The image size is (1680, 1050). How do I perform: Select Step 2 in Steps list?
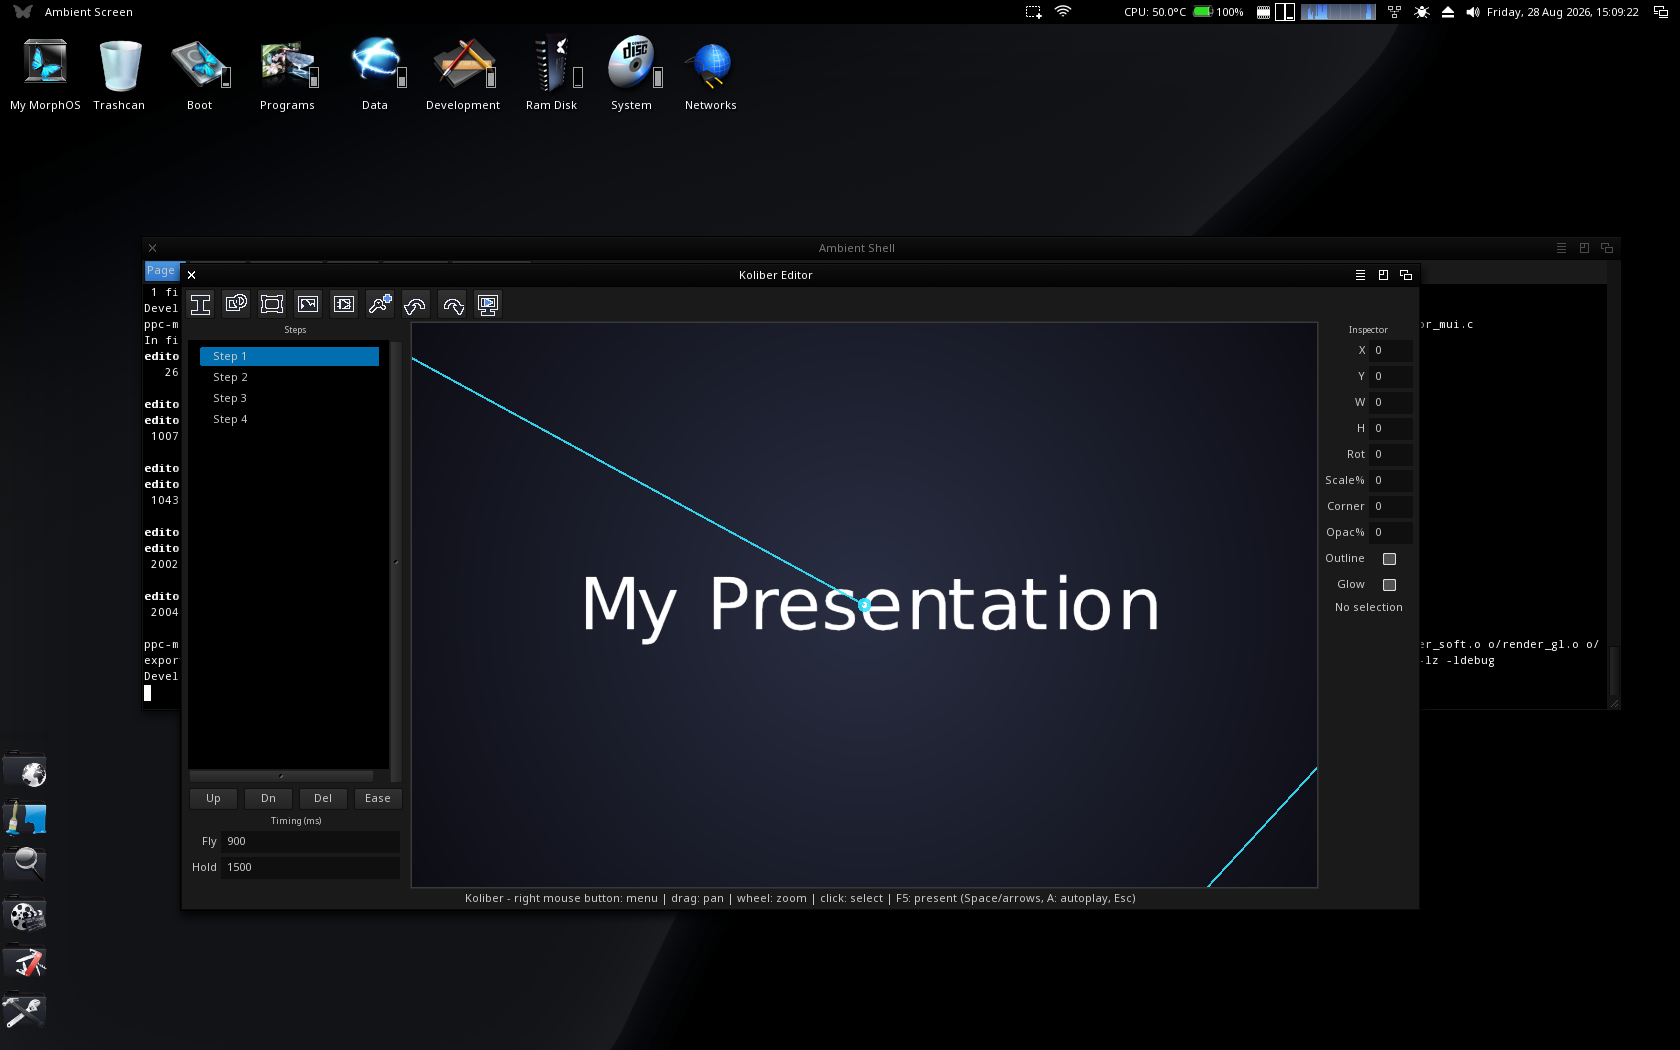coord(289,377)
